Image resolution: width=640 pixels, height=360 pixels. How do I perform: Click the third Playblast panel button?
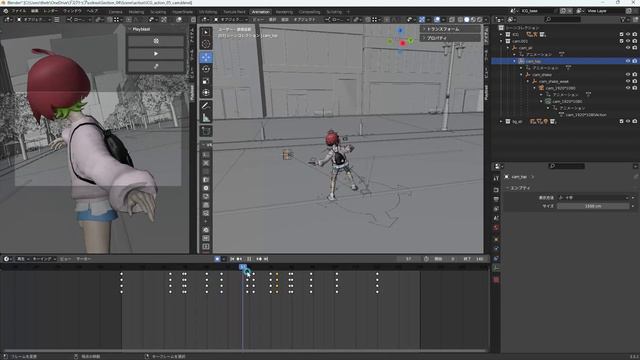(x=156, y=66)
